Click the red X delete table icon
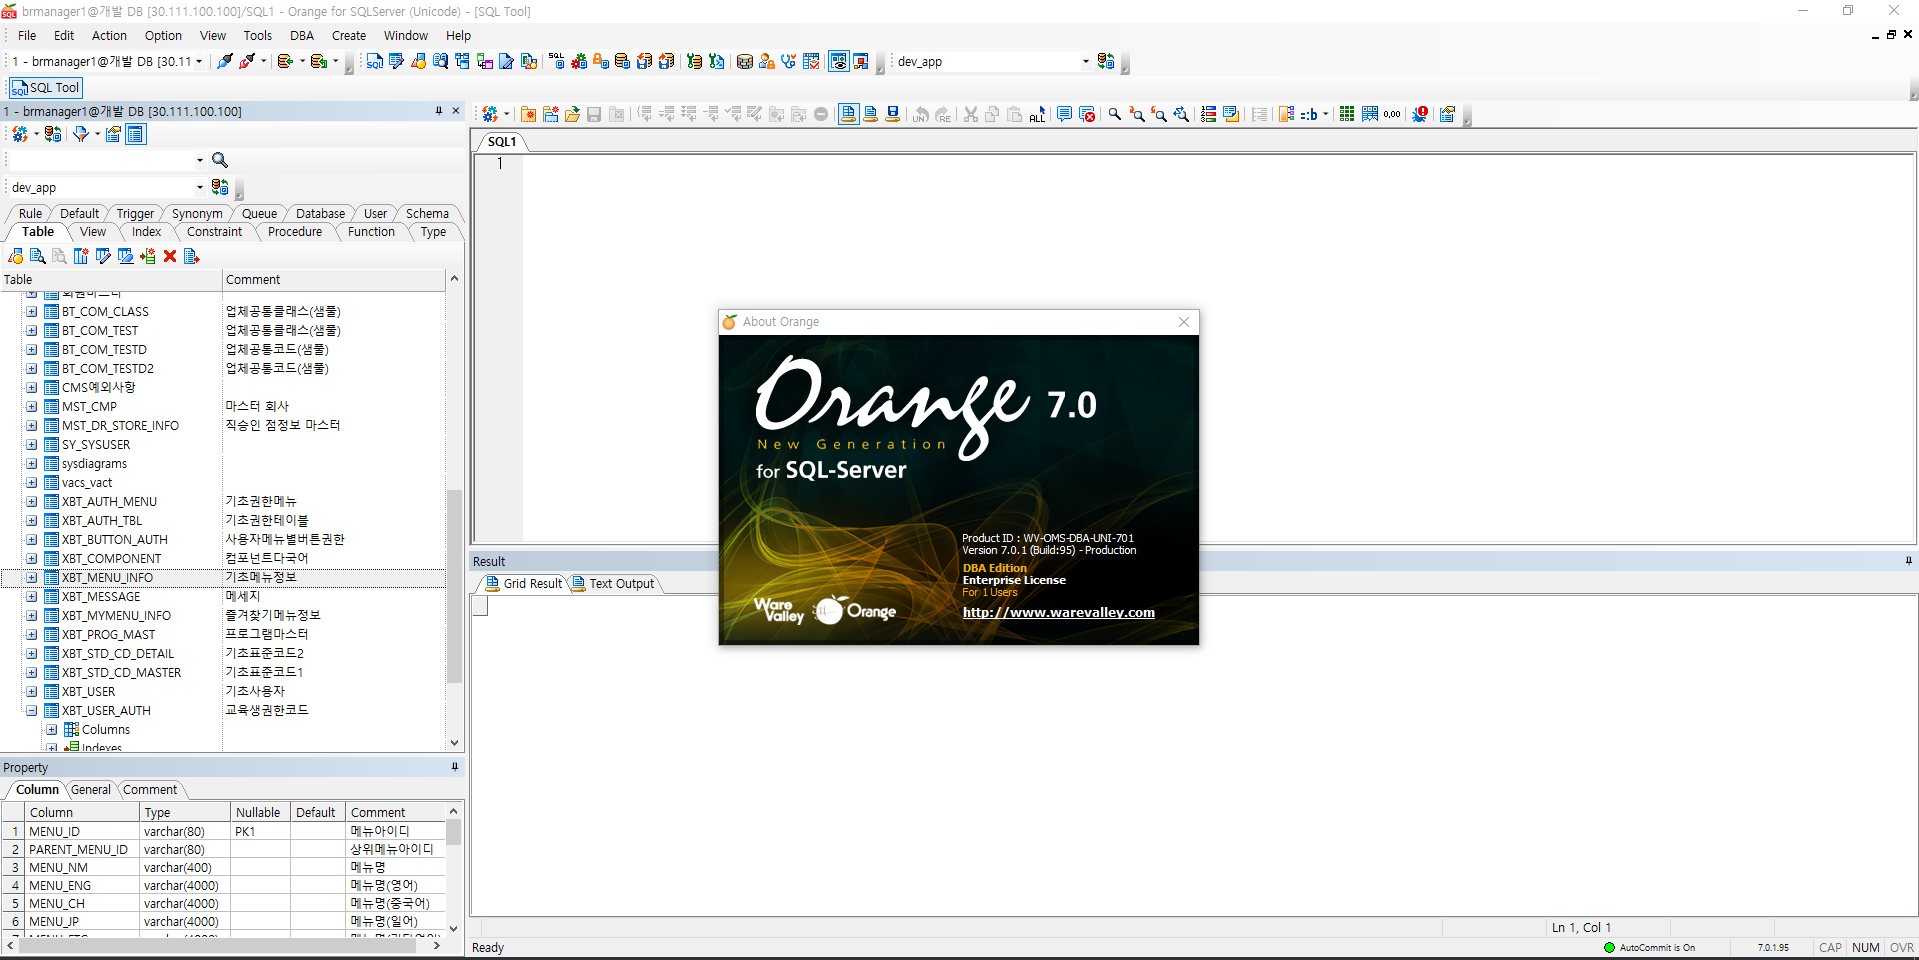The width and height of the screenshot is (1919, 960). pyautogui.click(x=170, y=257)
